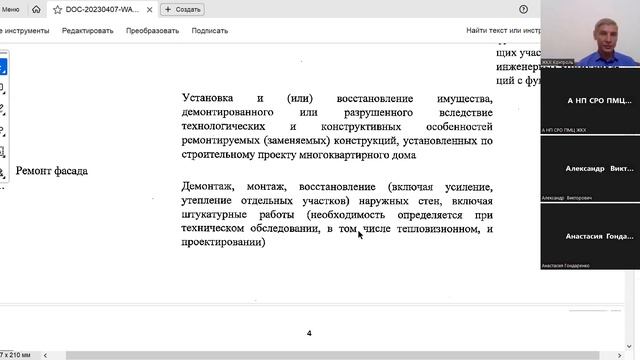This screenshot has width=640, height=360.
Task: Click the vertical scrollbar down arrow
Action: pos(629,346)
